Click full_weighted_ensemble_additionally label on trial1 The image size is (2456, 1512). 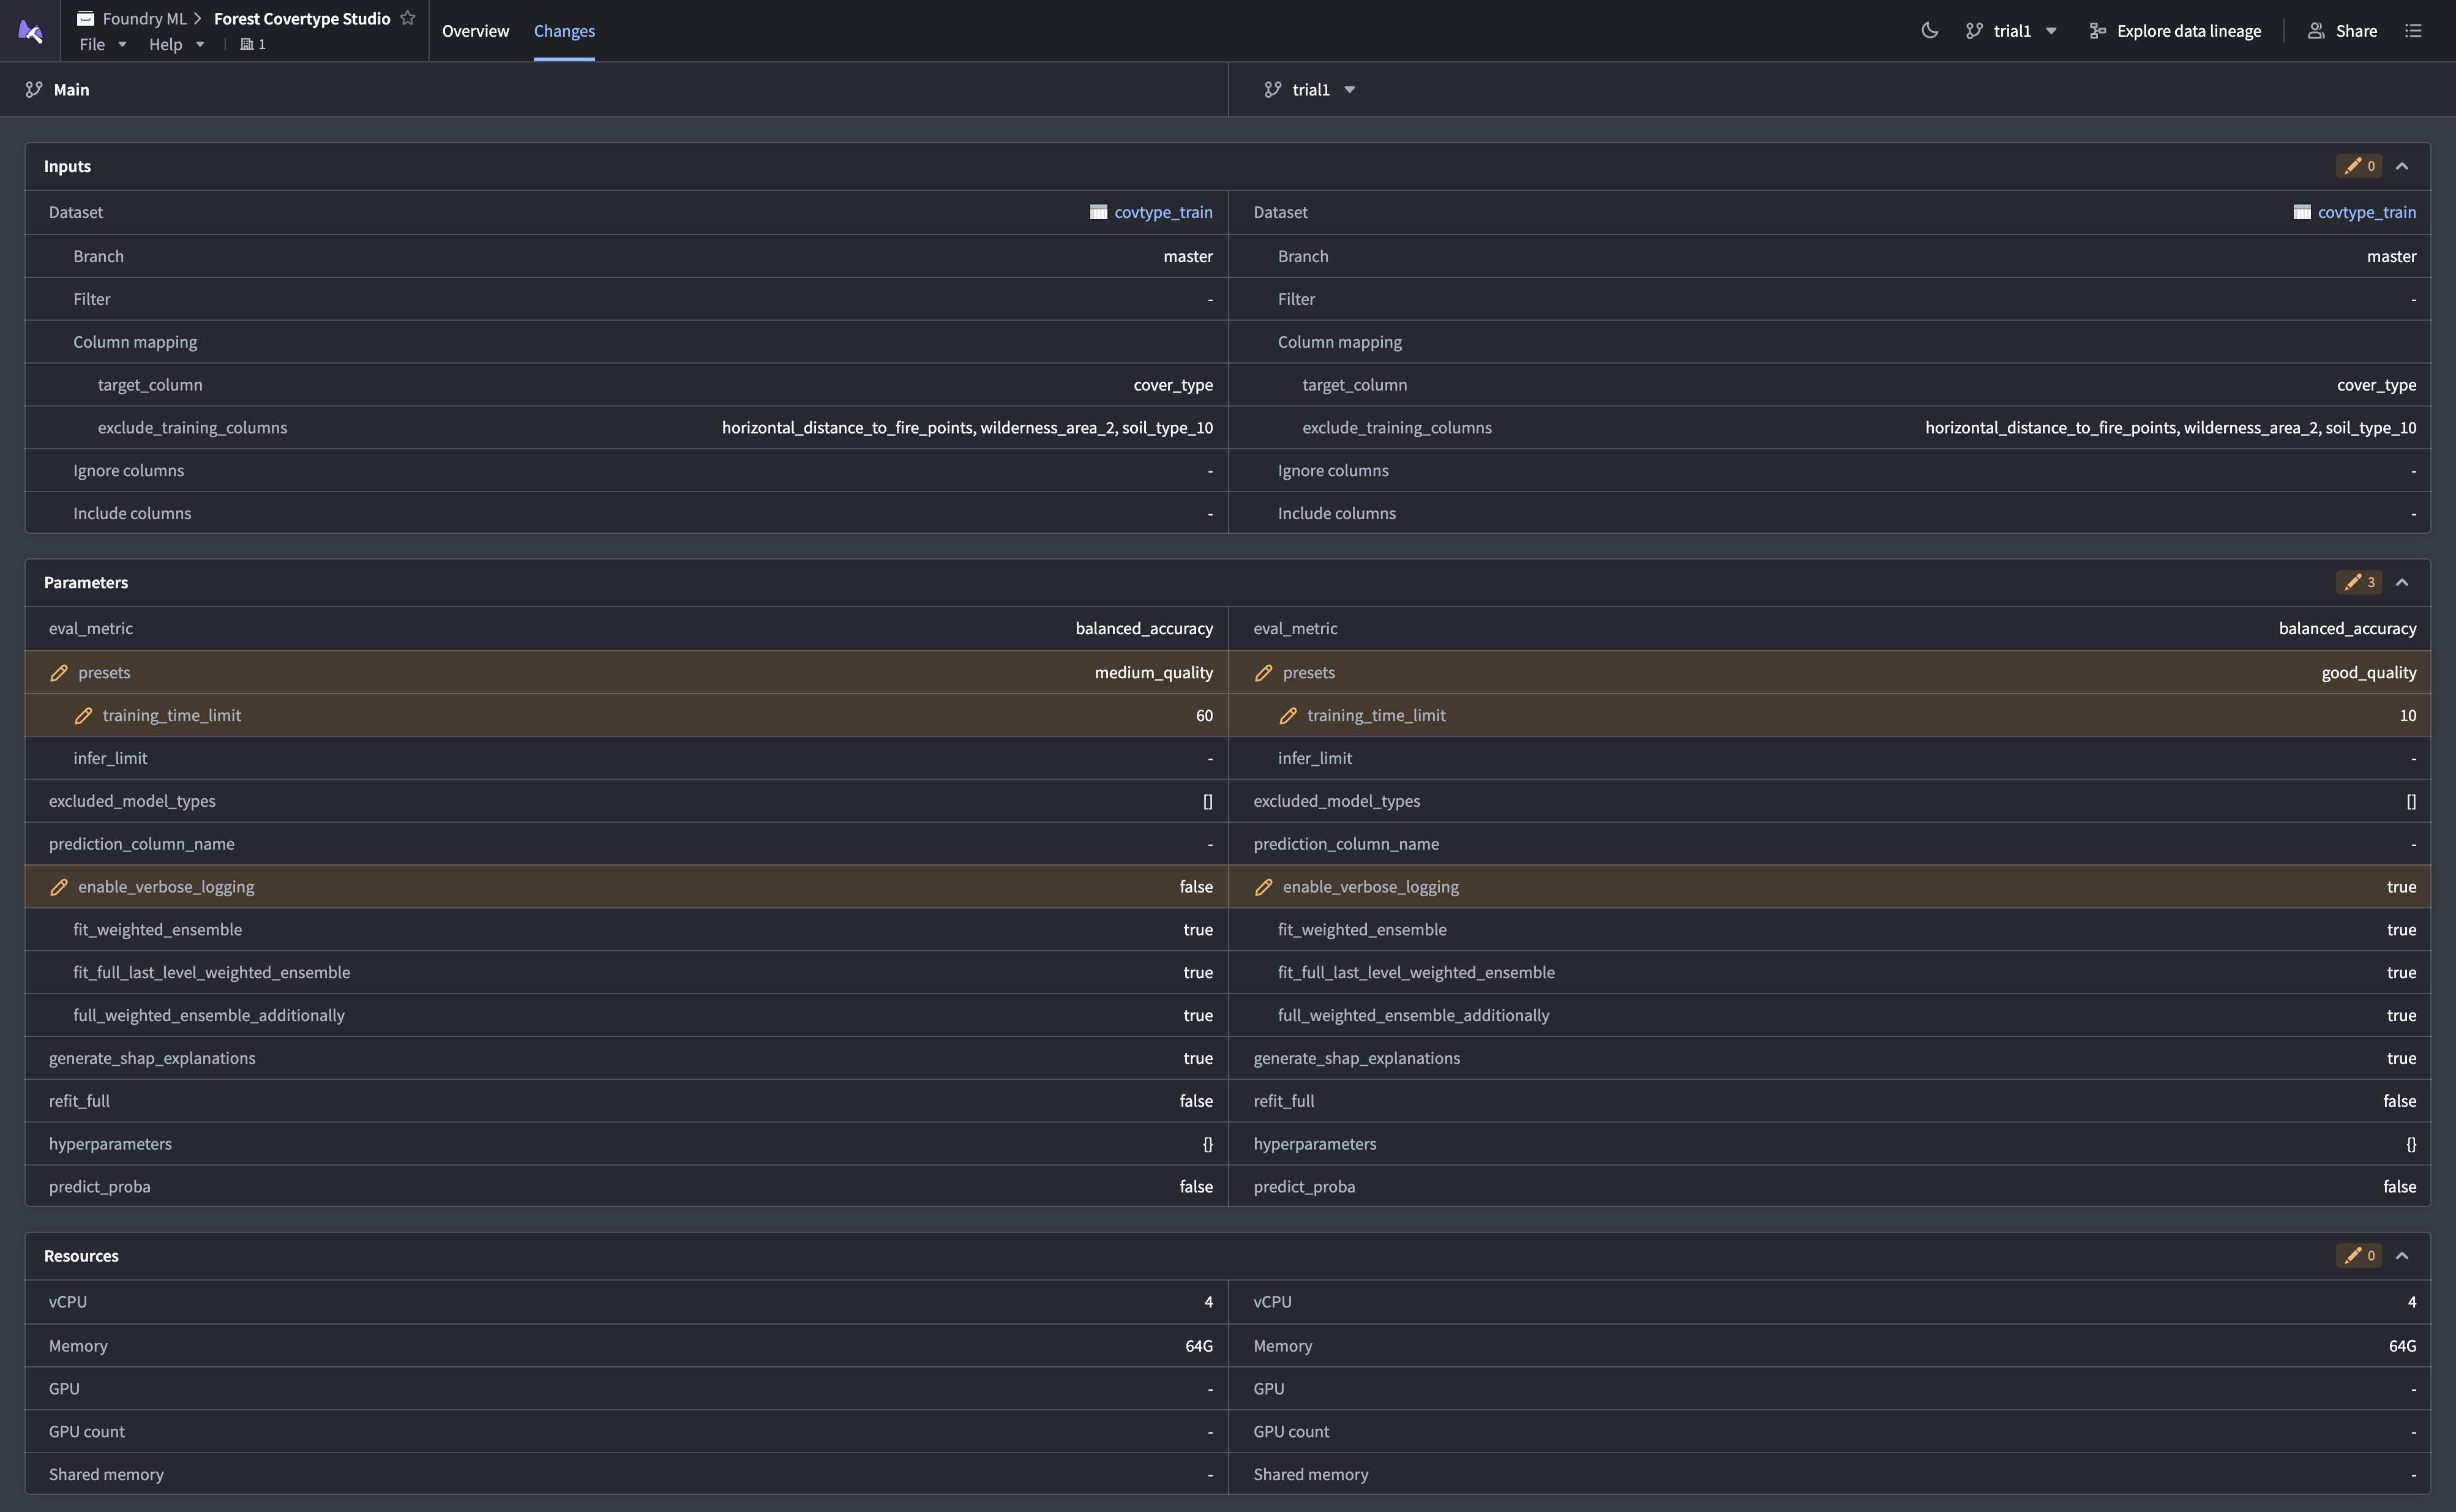pos(1413,1015)
